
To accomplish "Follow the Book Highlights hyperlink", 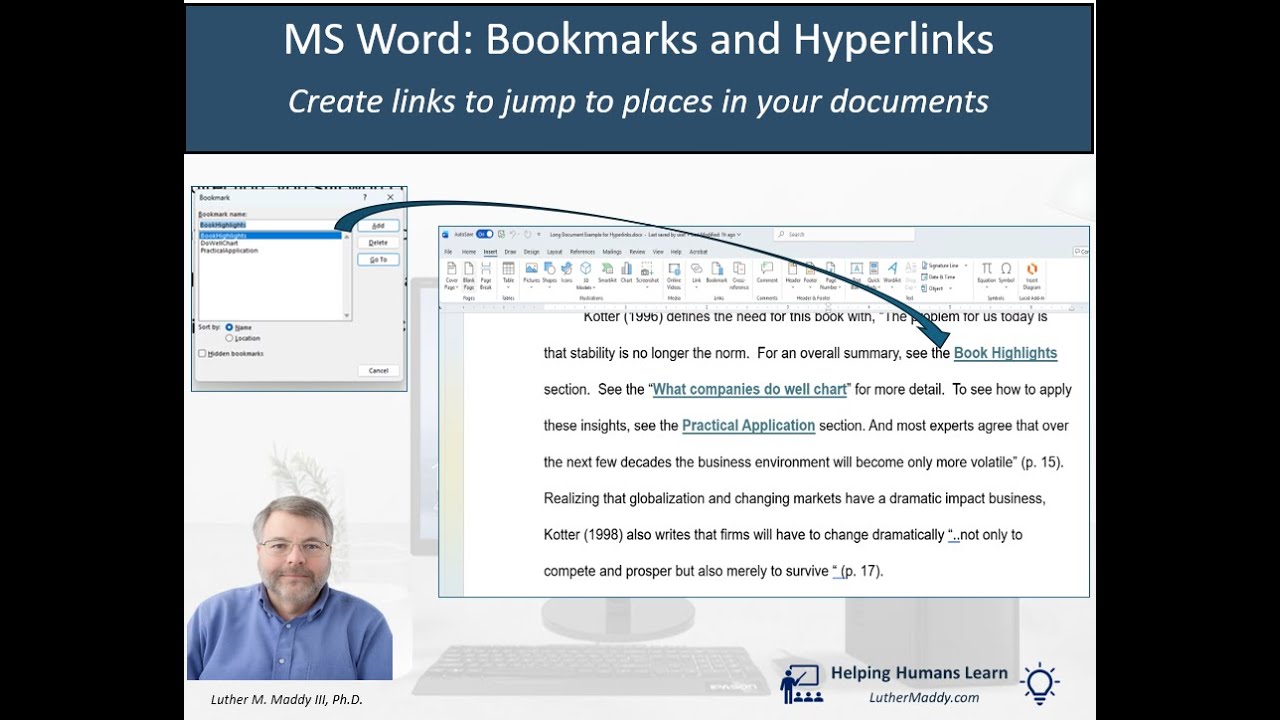I will pyautogui.click(x=1005, y=353).
